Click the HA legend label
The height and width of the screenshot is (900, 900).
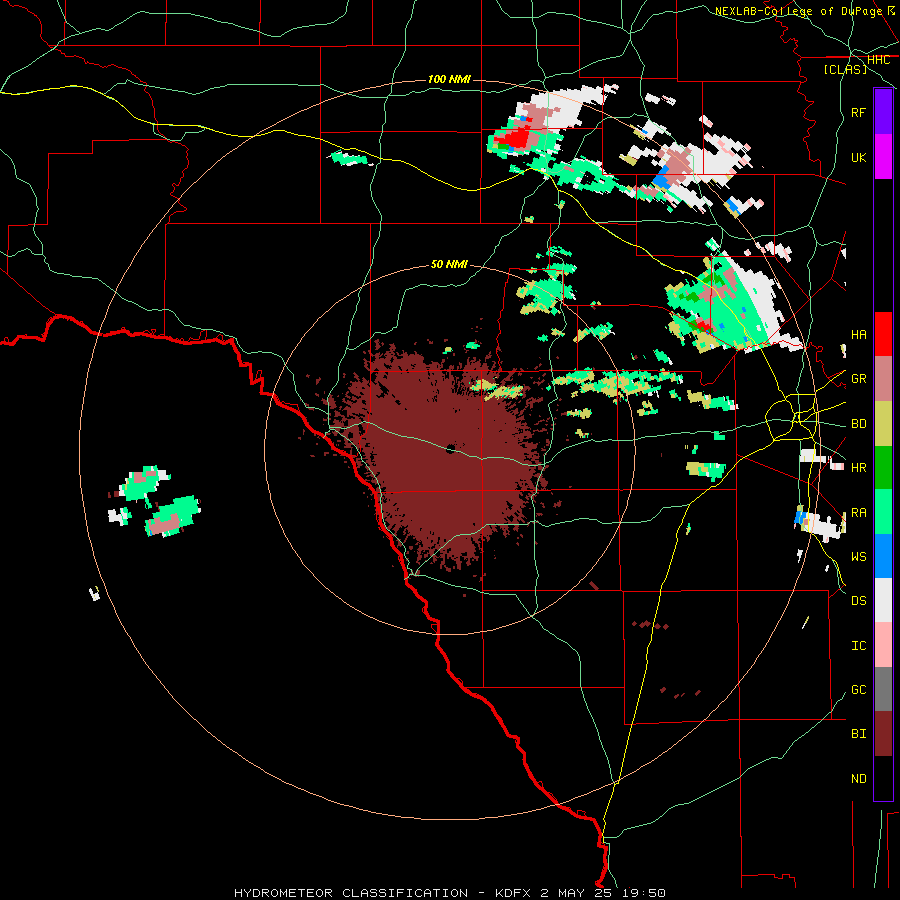[x=859, y=334]
